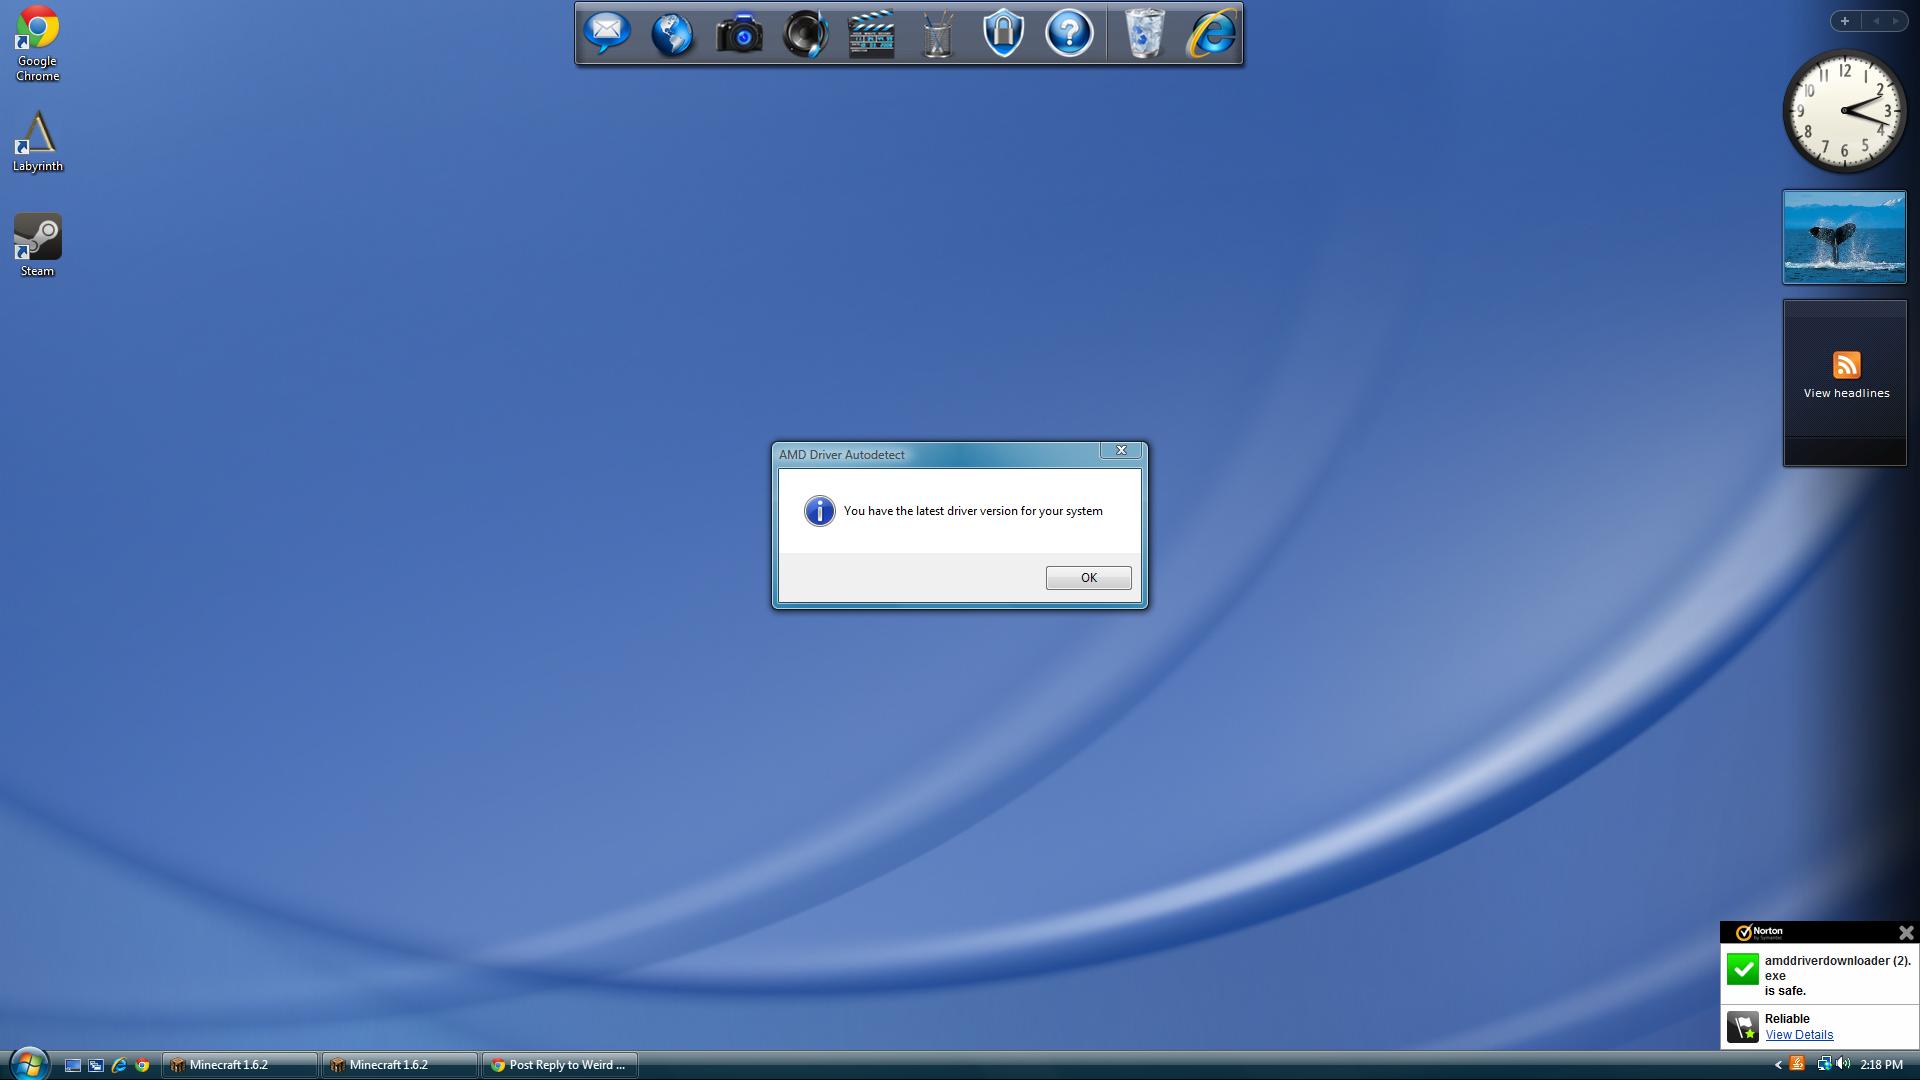
Task: Switch to first Minecraft 1.6.2 taskbar window
Action: tap(240, 1065)
